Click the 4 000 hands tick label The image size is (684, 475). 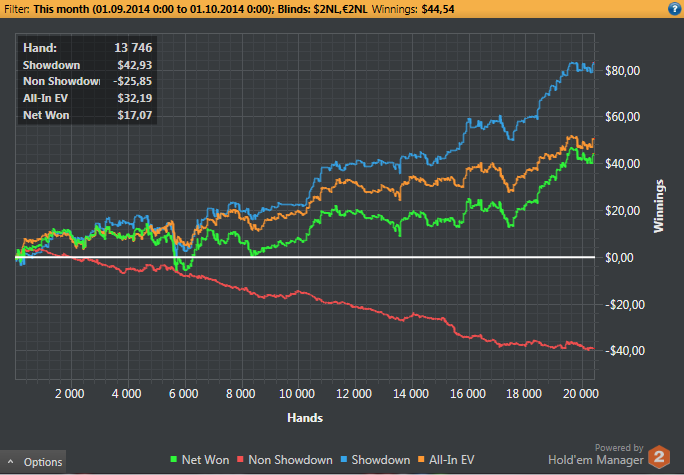[127, 394]
